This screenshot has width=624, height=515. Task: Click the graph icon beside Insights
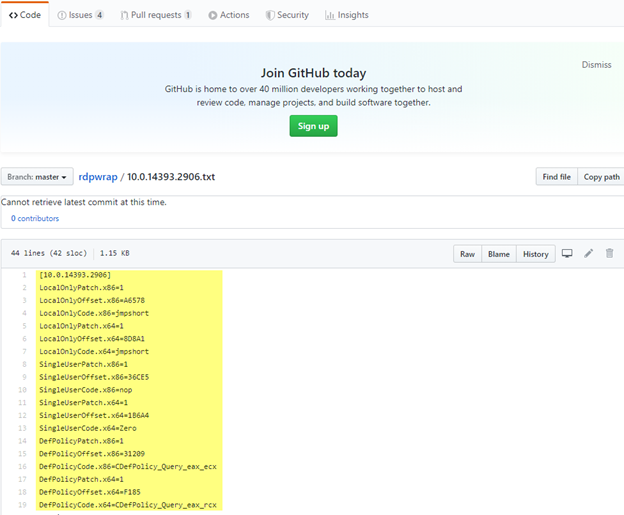pyautogui.click(x=330, y=15)
